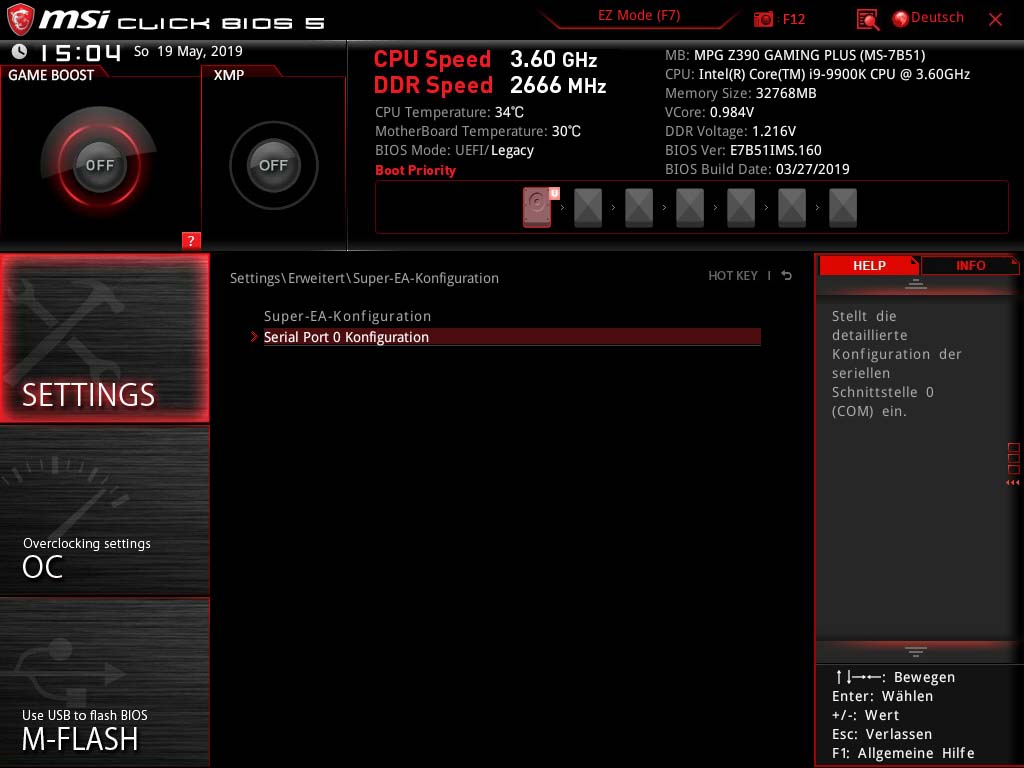Switch to EZ Mode (F7)
1024x768 pixels.
[639, 15]
